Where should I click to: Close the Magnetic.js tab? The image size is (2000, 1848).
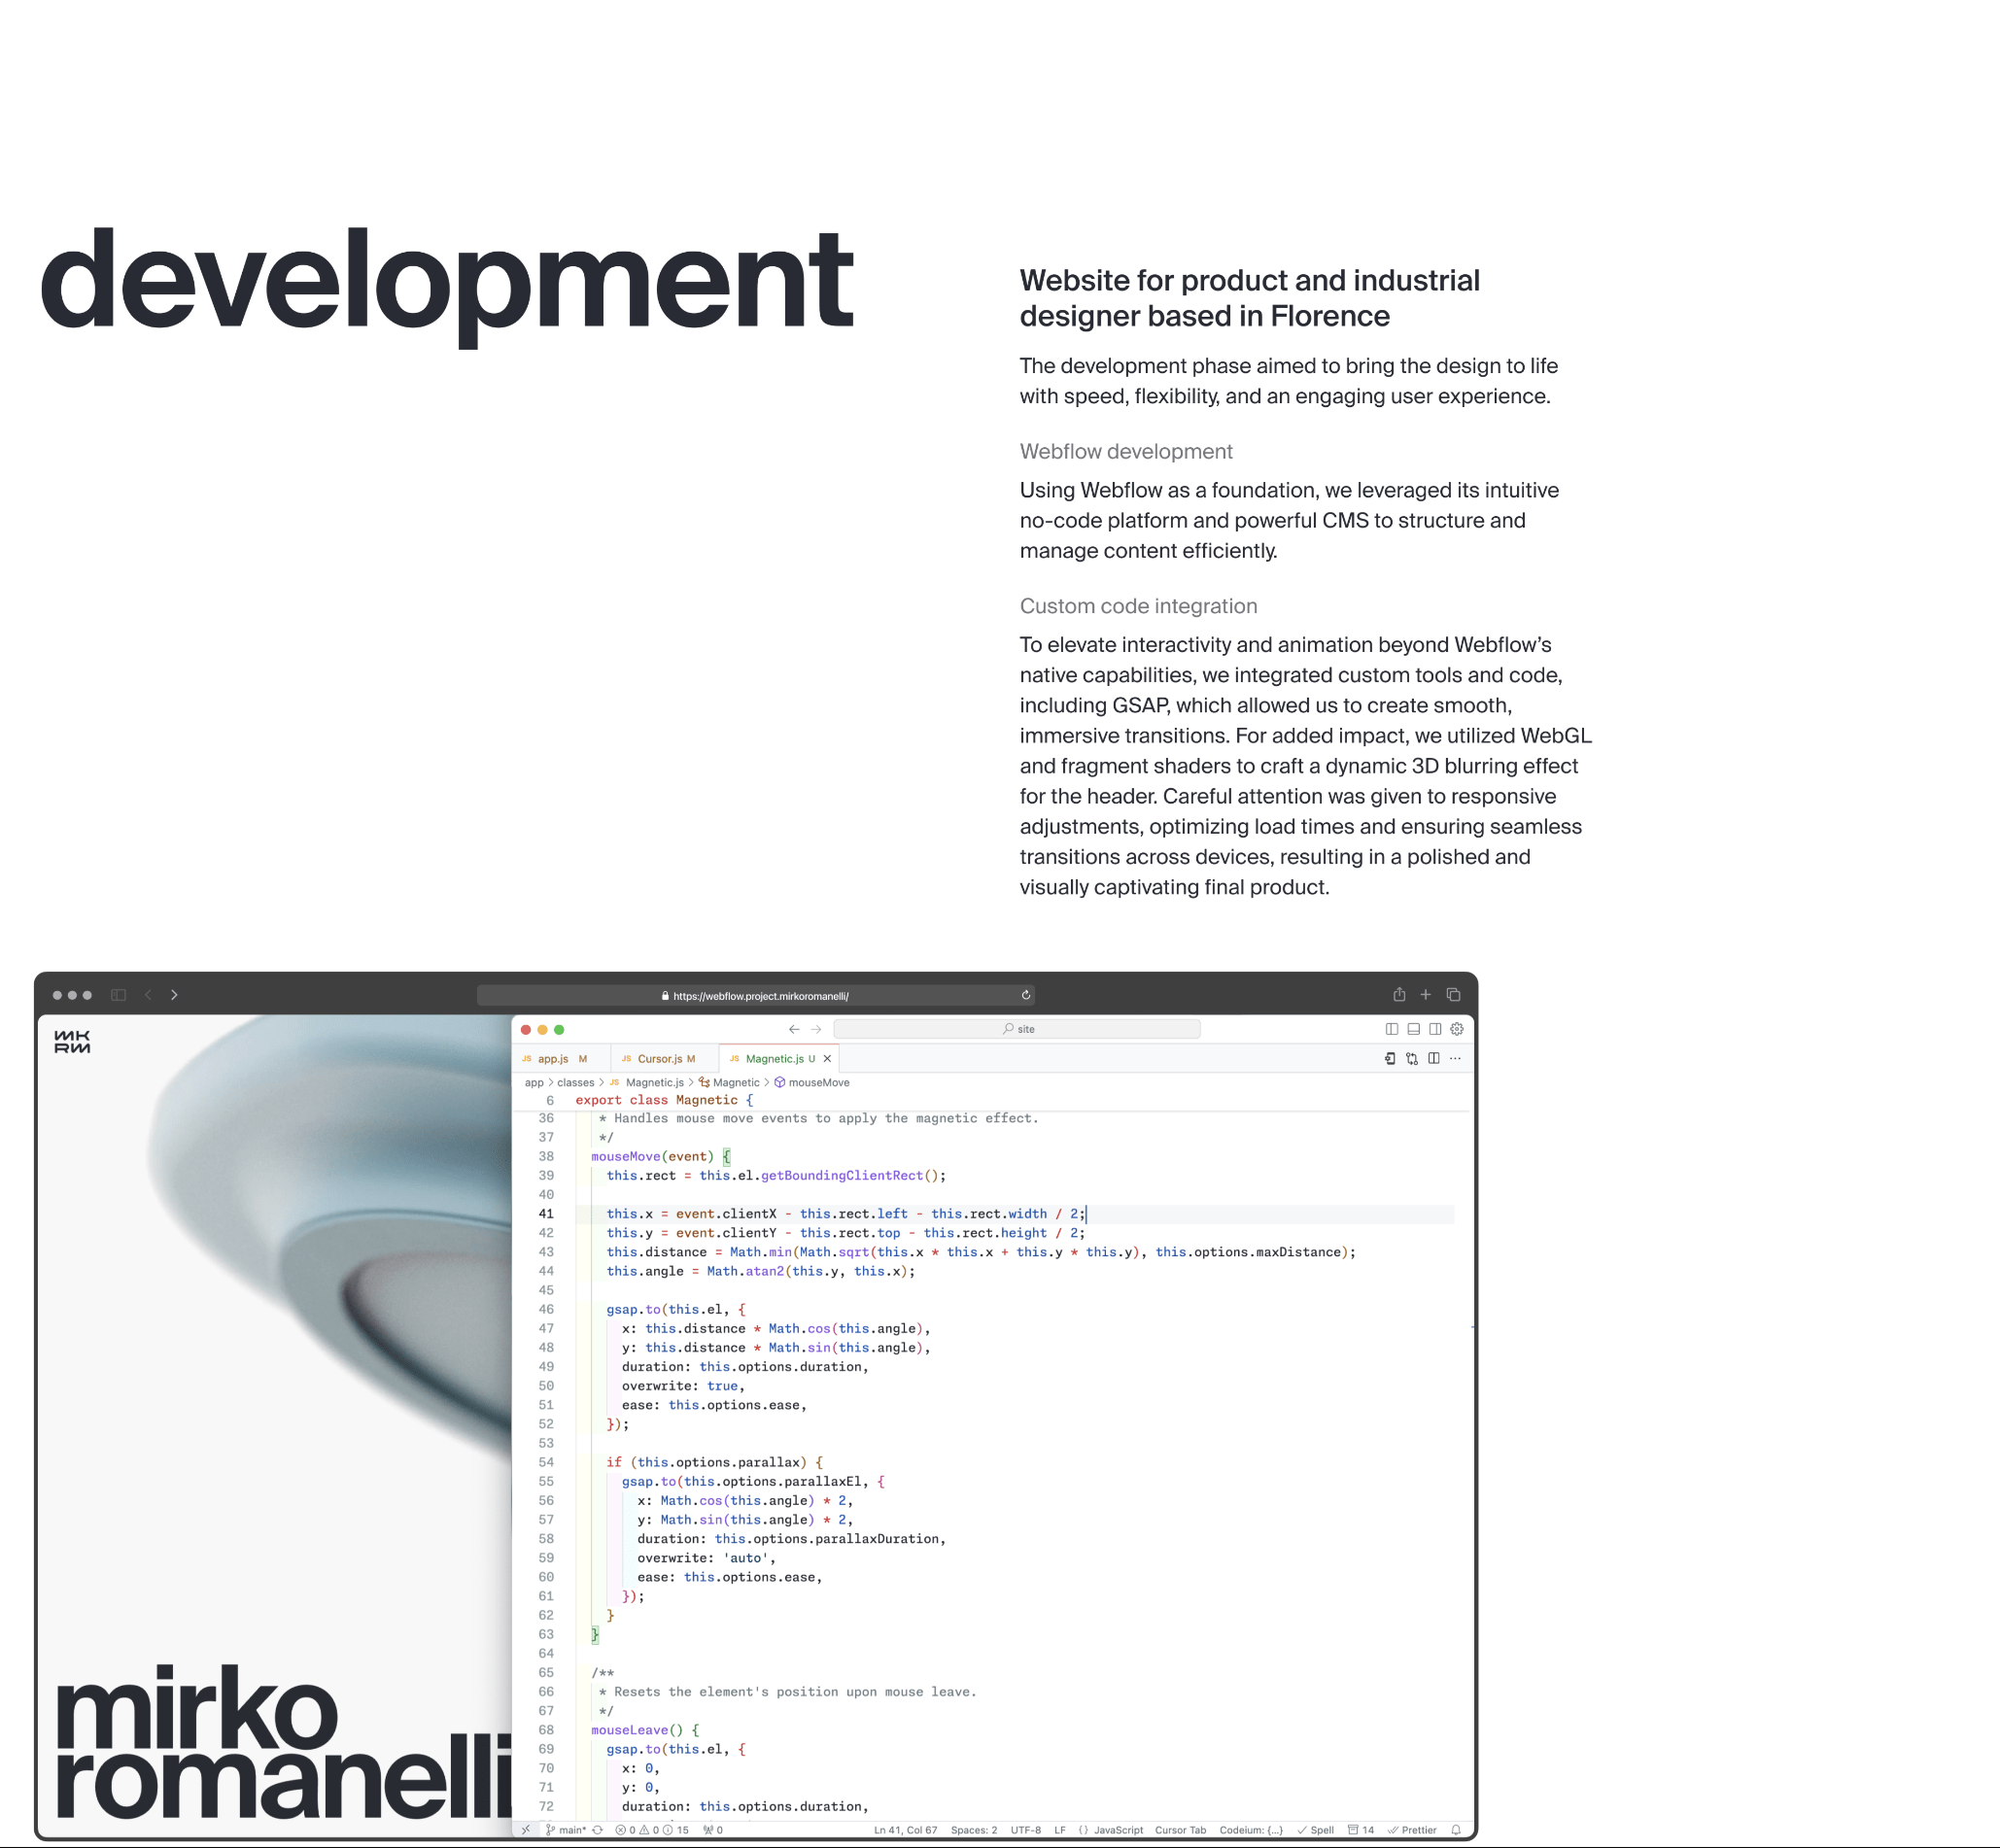click(x=827, y=1058)
